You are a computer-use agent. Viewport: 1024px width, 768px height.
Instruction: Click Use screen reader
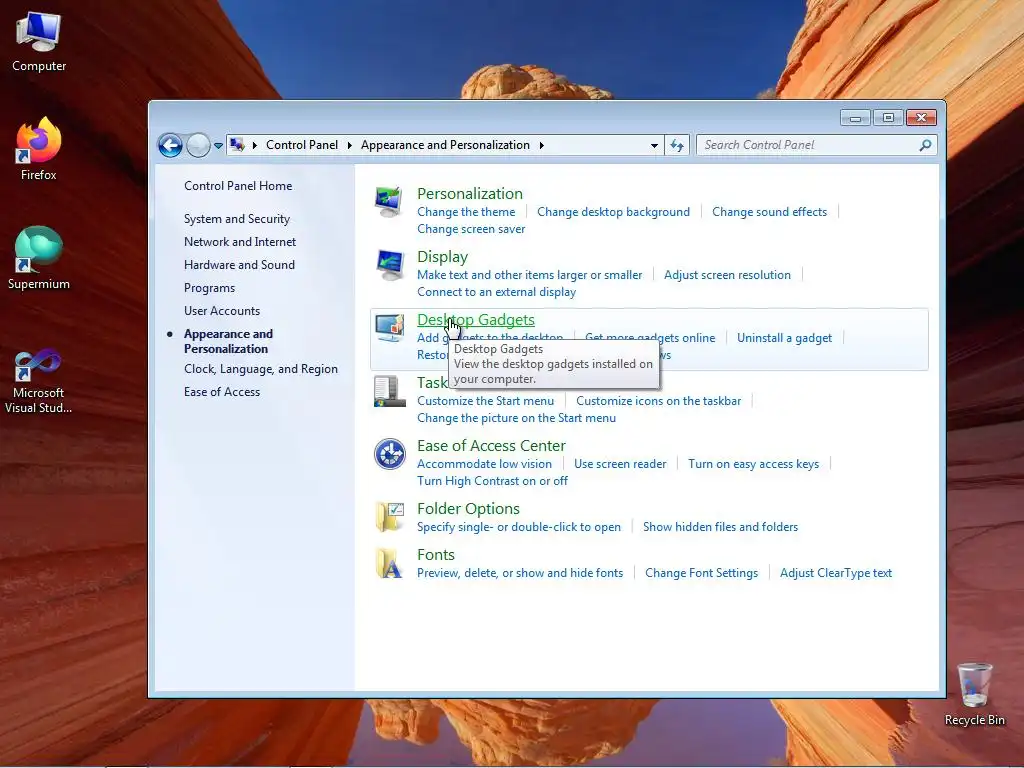620,464
